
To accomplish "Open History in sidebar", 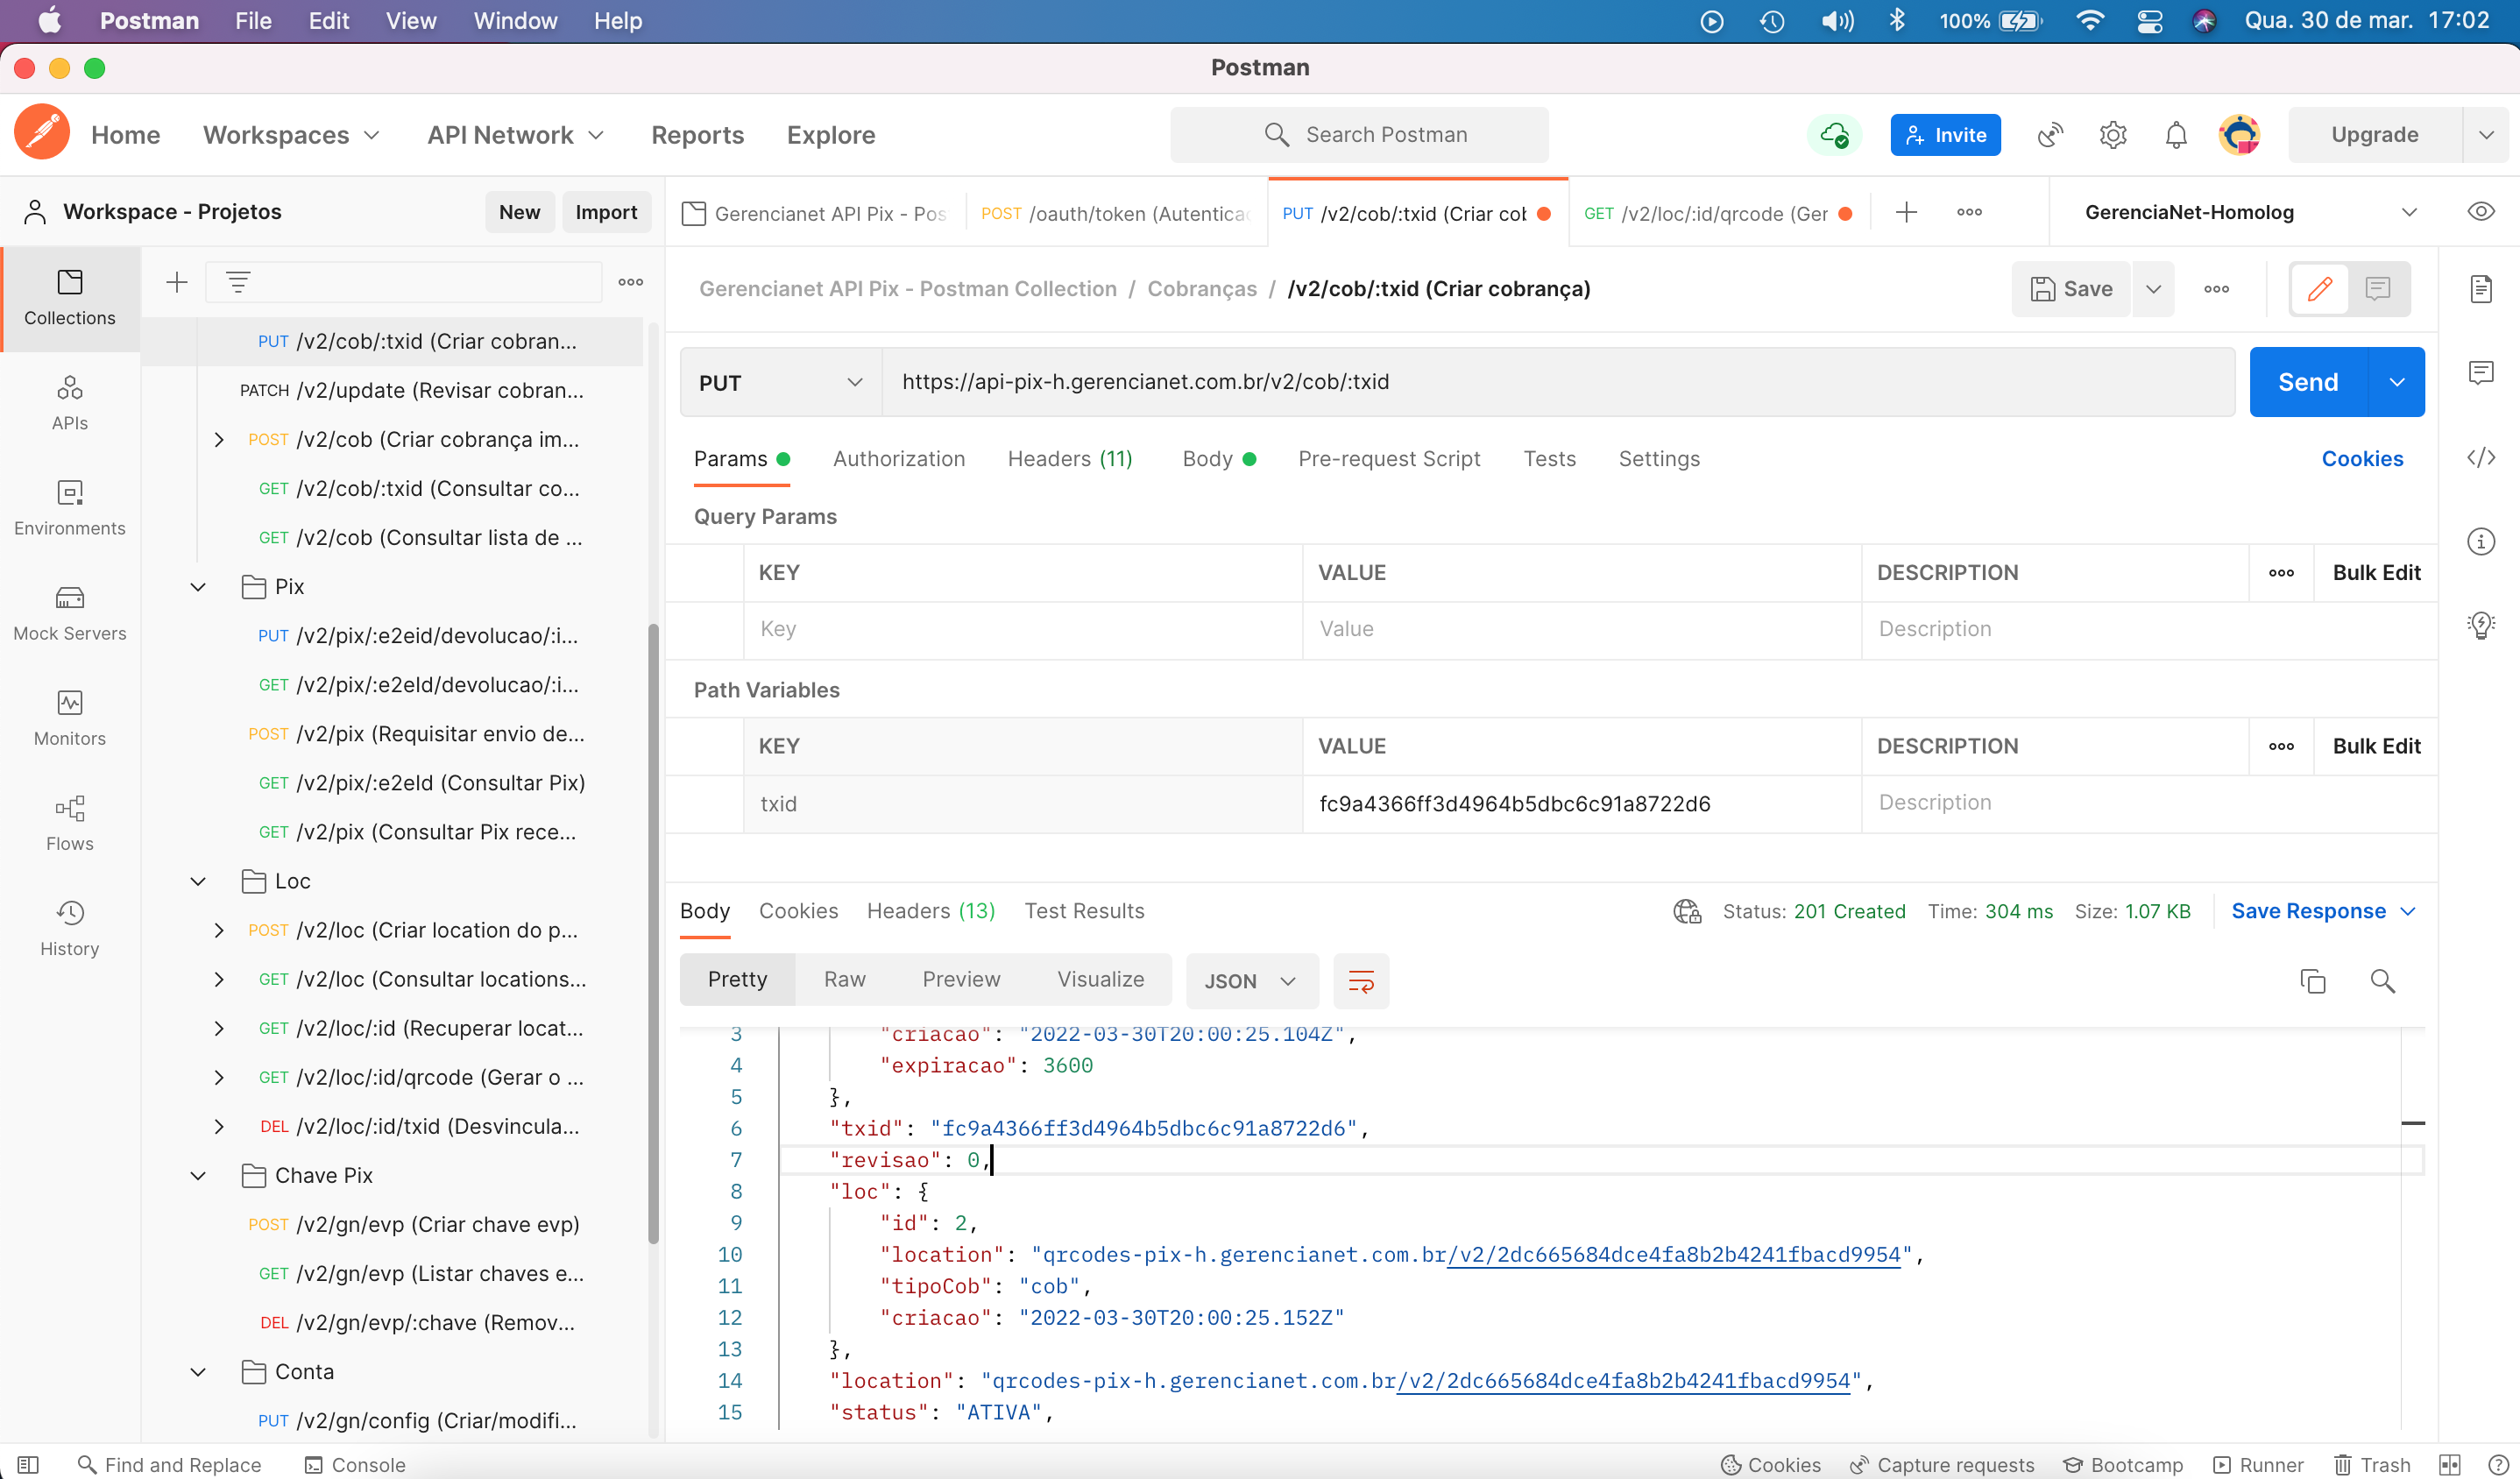I will pyautogui.click(x=69, y=927).
